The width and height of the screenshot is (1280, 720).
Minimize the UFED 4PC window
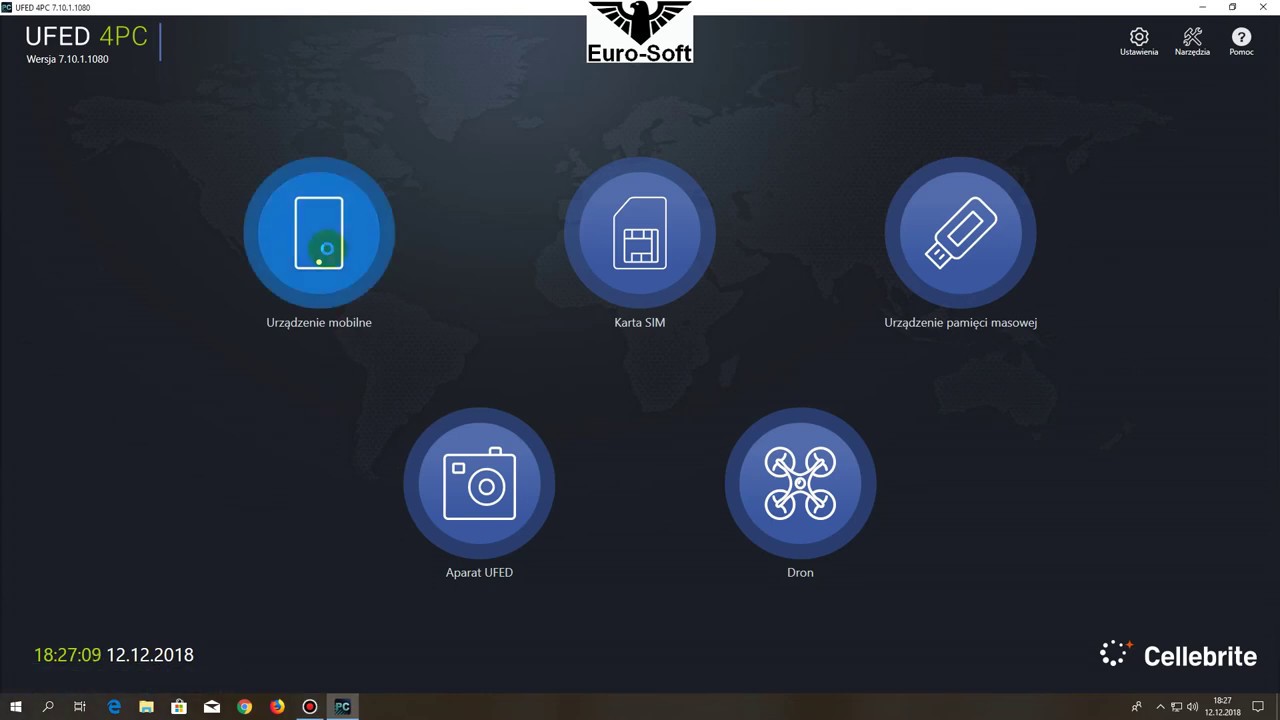point(1202,7)
